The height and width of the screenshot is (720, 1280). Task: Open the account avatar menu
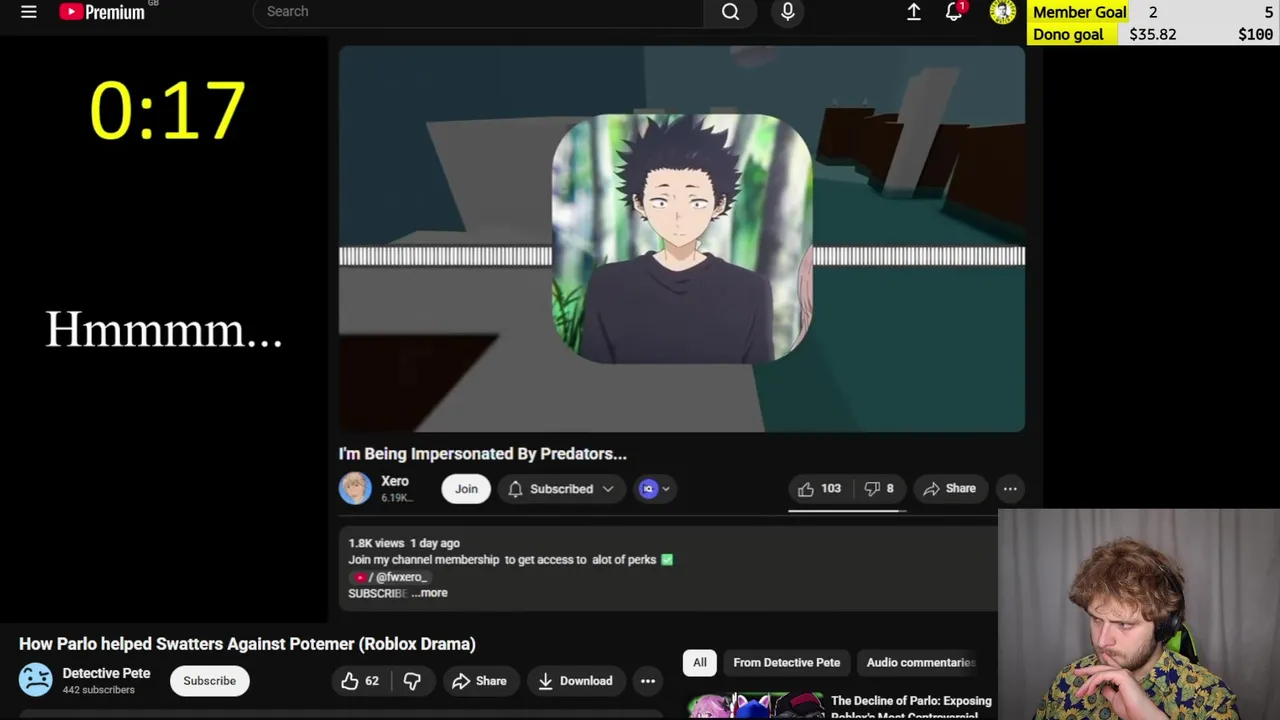[1003, 12]
